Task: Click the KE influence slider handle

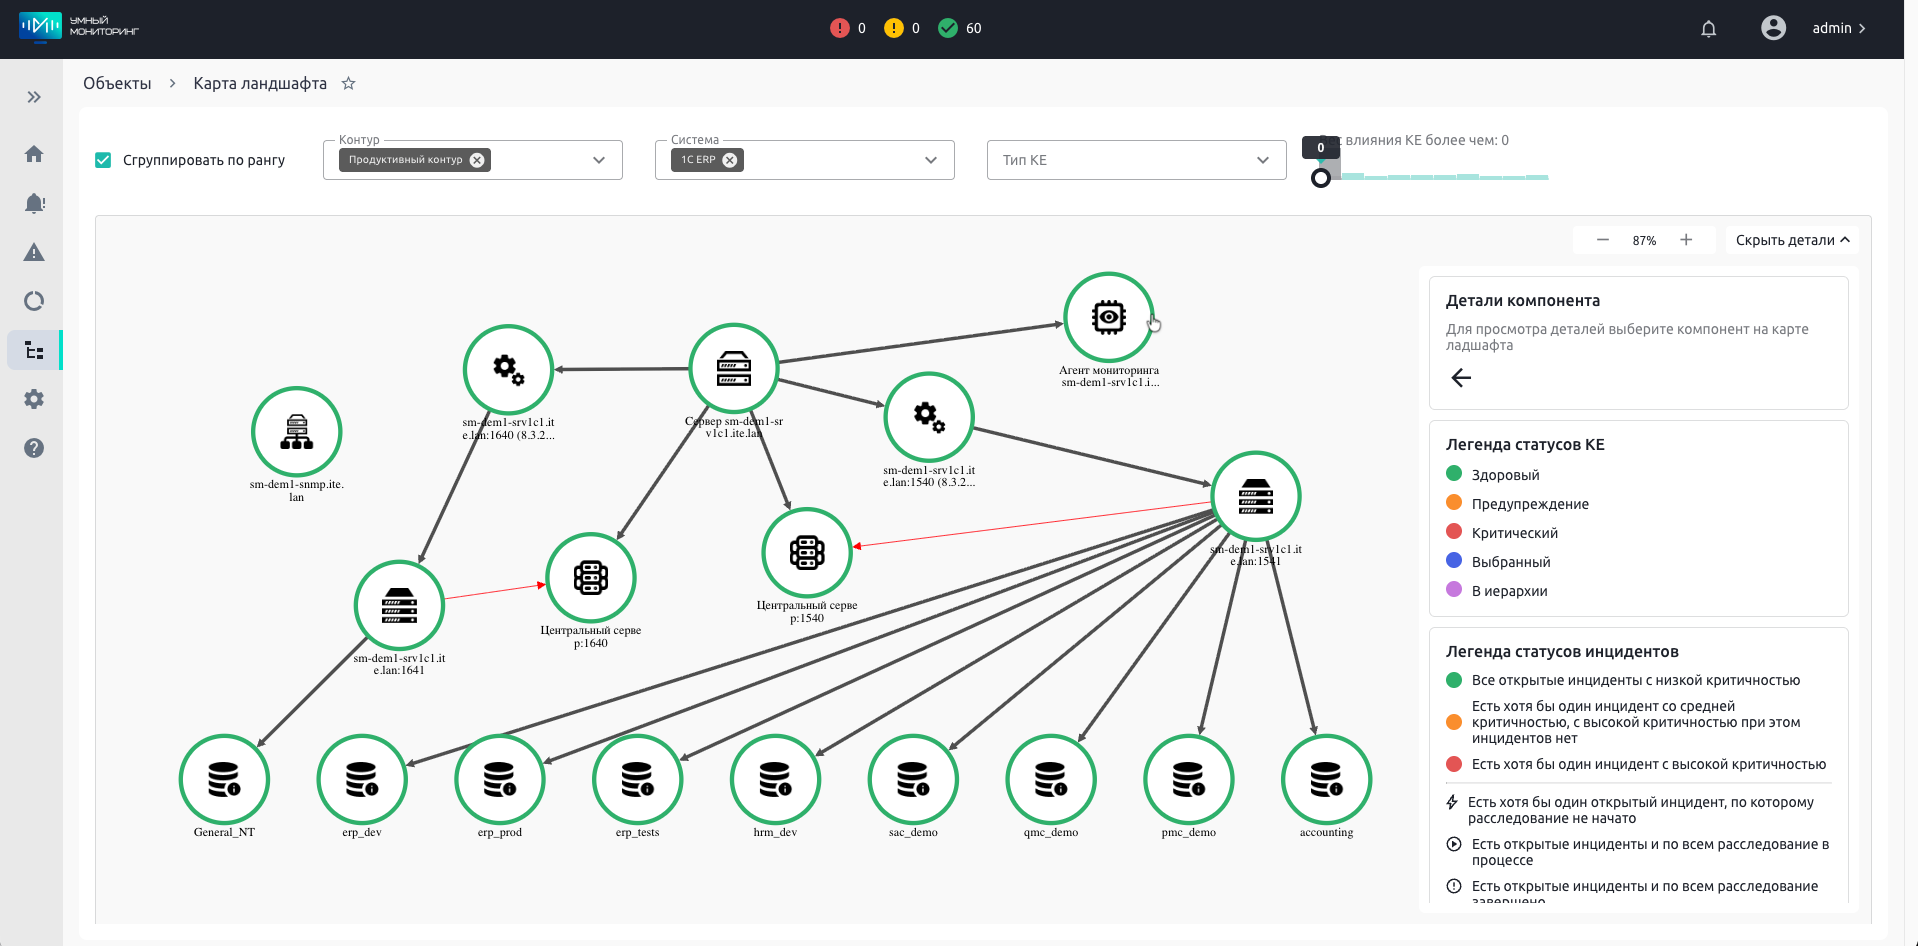Action: tap(1321, 178)
